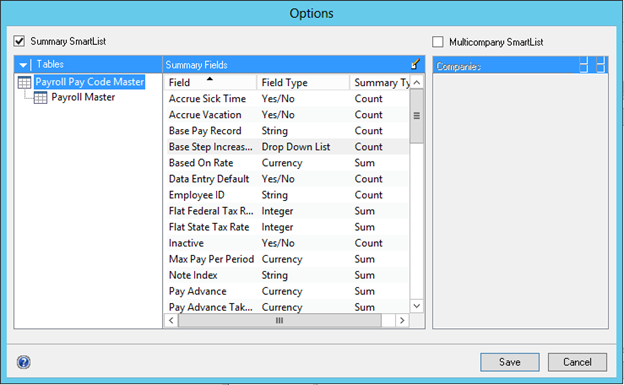624x385 pixels.
Task: Click Drop Down List field type cell
Action: pyautogui.click(x=296, y=147)
